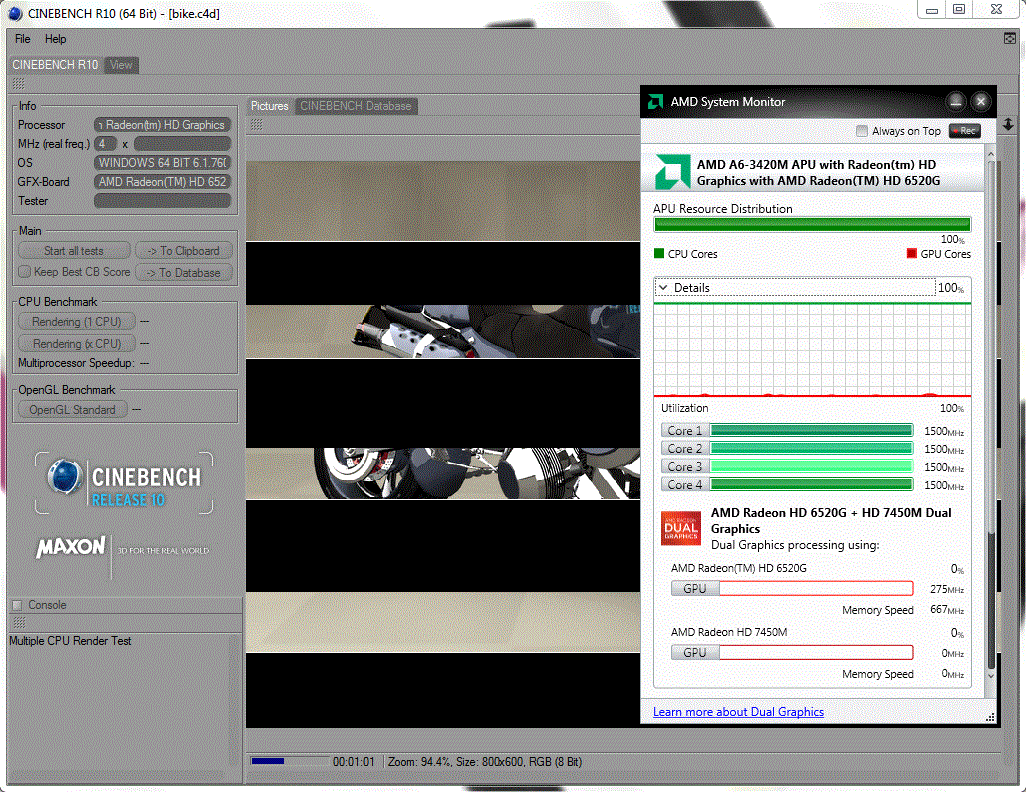The height and width of the screenshot is (792, 1026).
Task: Click the red GPU Cores legend square
Action: pyautogui.click(x=911, y=253)
